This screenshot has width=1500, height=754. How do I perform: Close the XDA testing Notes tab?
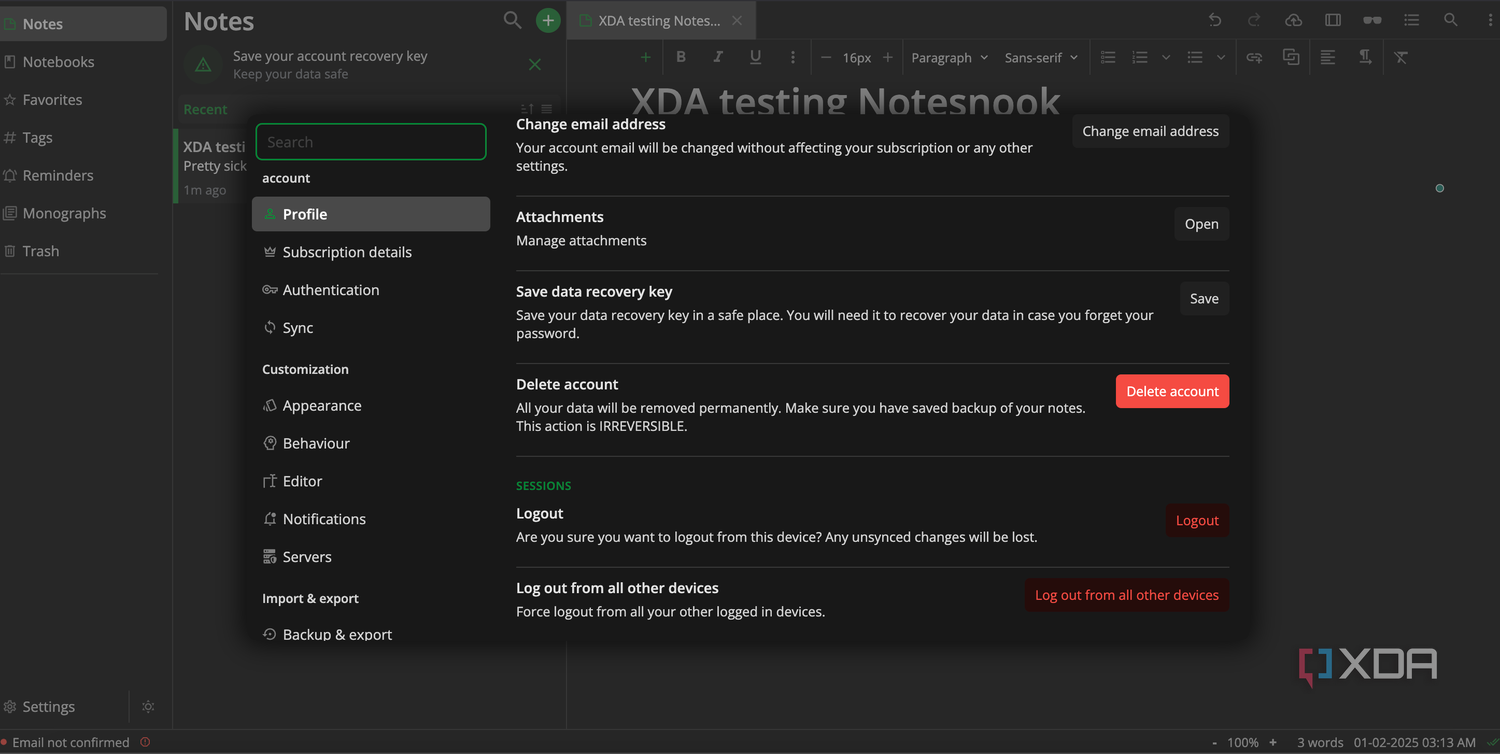737,20
